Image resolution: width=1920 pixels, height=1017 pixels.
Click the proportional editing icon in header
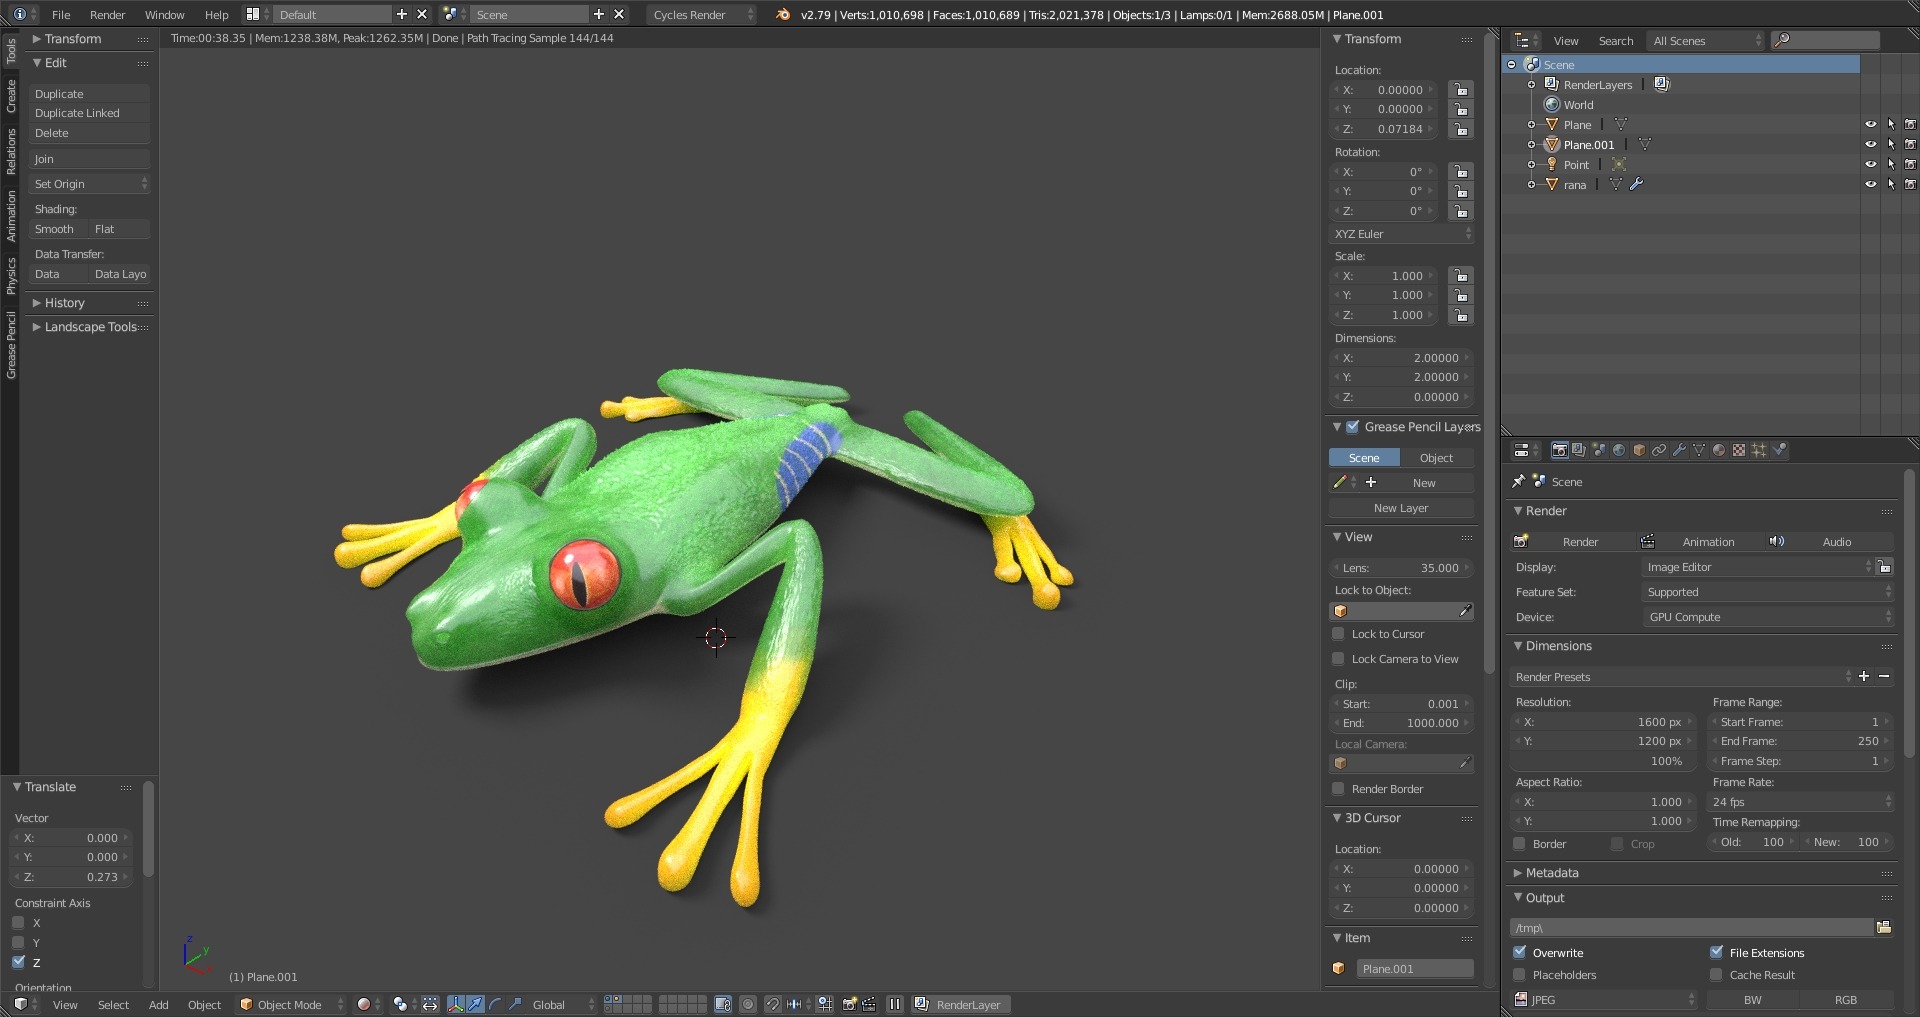click(x=747, y=1004)
